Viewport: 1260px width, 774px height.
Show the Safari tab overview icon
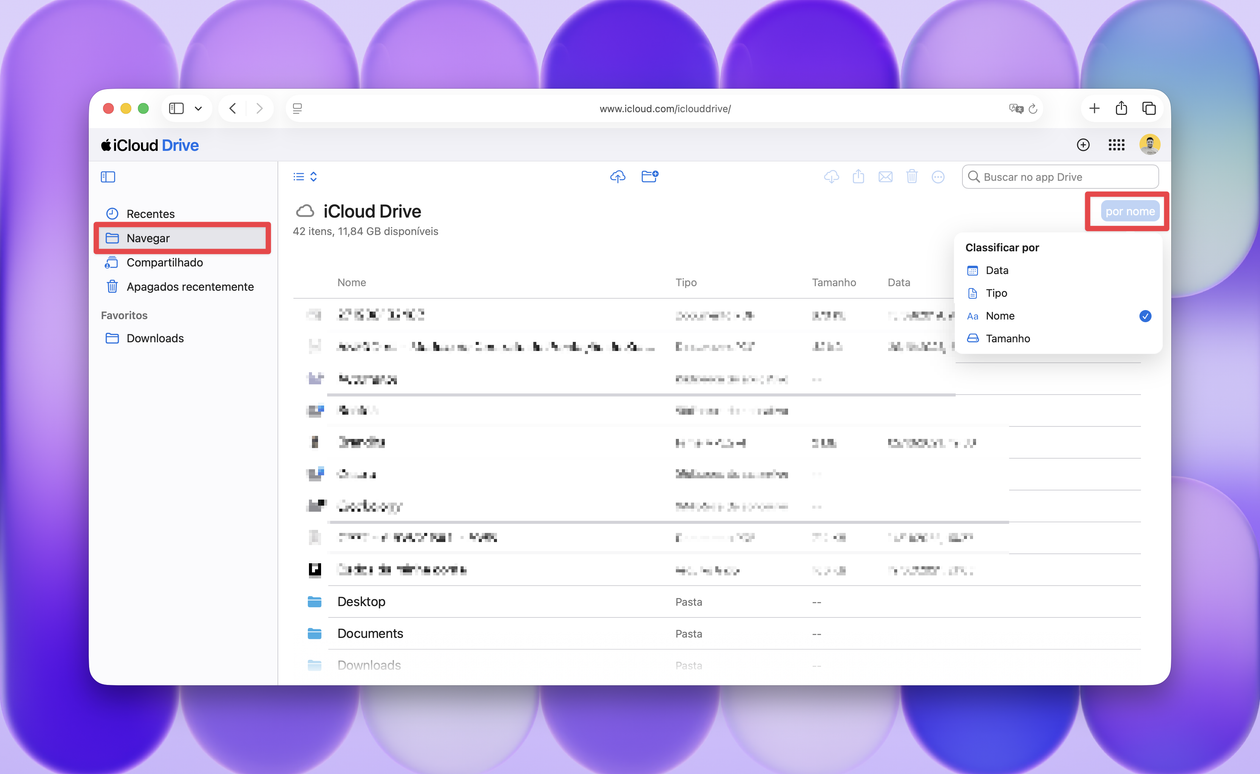1149,108
